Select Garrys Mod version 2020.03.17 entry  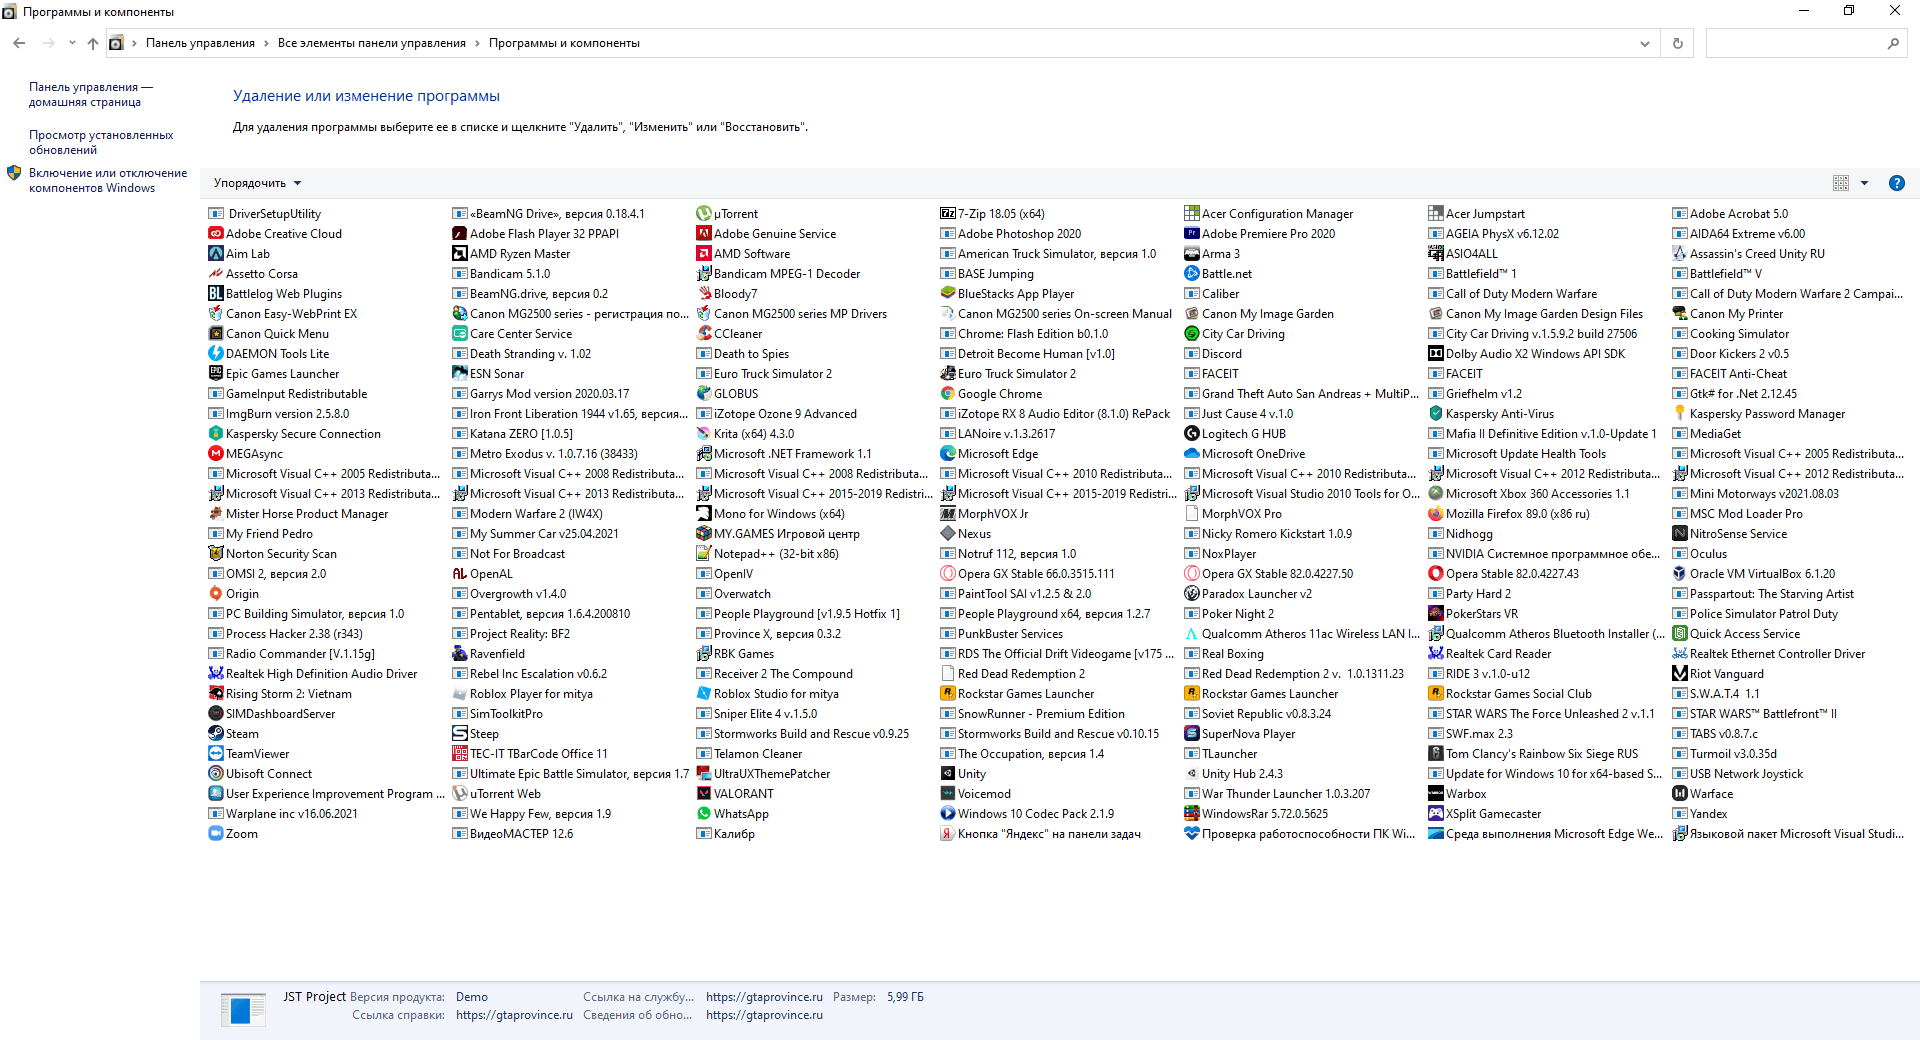pos(541,393)
